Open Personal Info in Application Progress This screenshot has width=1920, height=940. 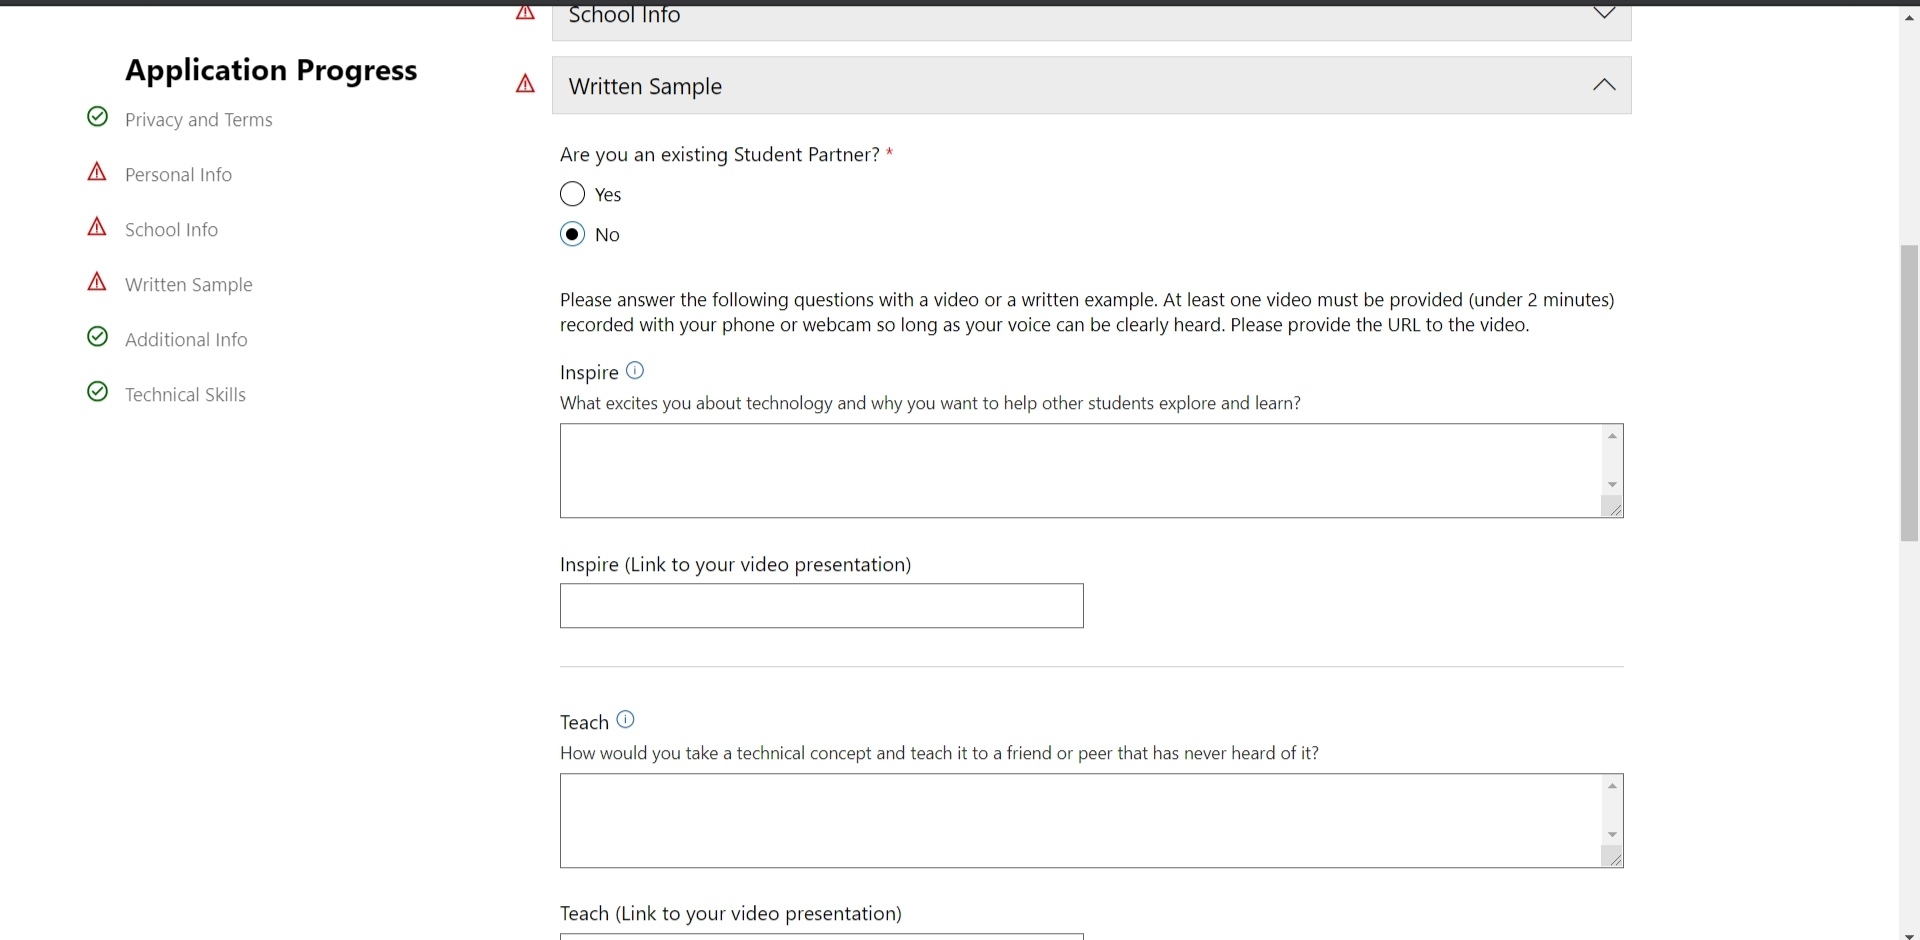[178, 175]
